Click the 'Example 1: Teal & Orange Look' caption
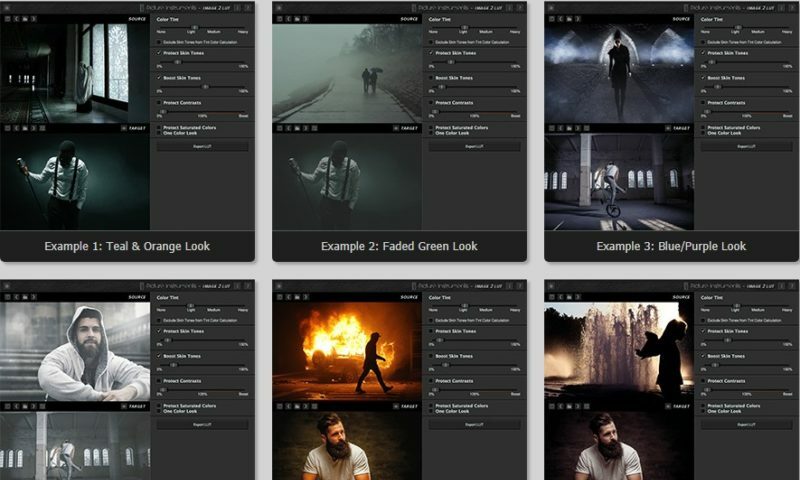800x480 pixels. pyautogui.click(x=127, y=246)
